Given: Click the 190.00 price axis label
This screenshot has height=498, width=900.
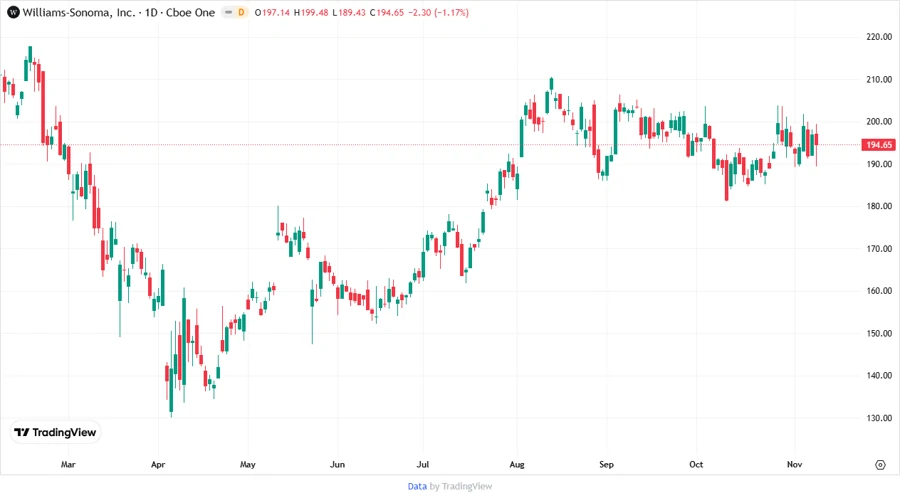Looking at the screenshot, I should (879, 164).
